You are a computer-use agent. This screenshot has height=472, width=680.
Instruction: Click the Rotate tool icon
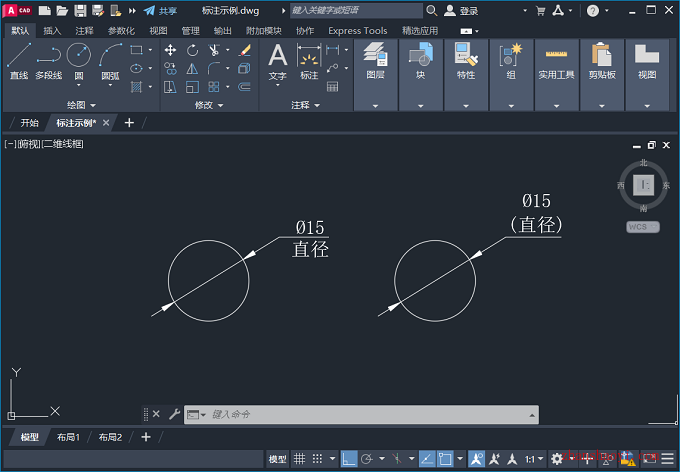point(193,50)
